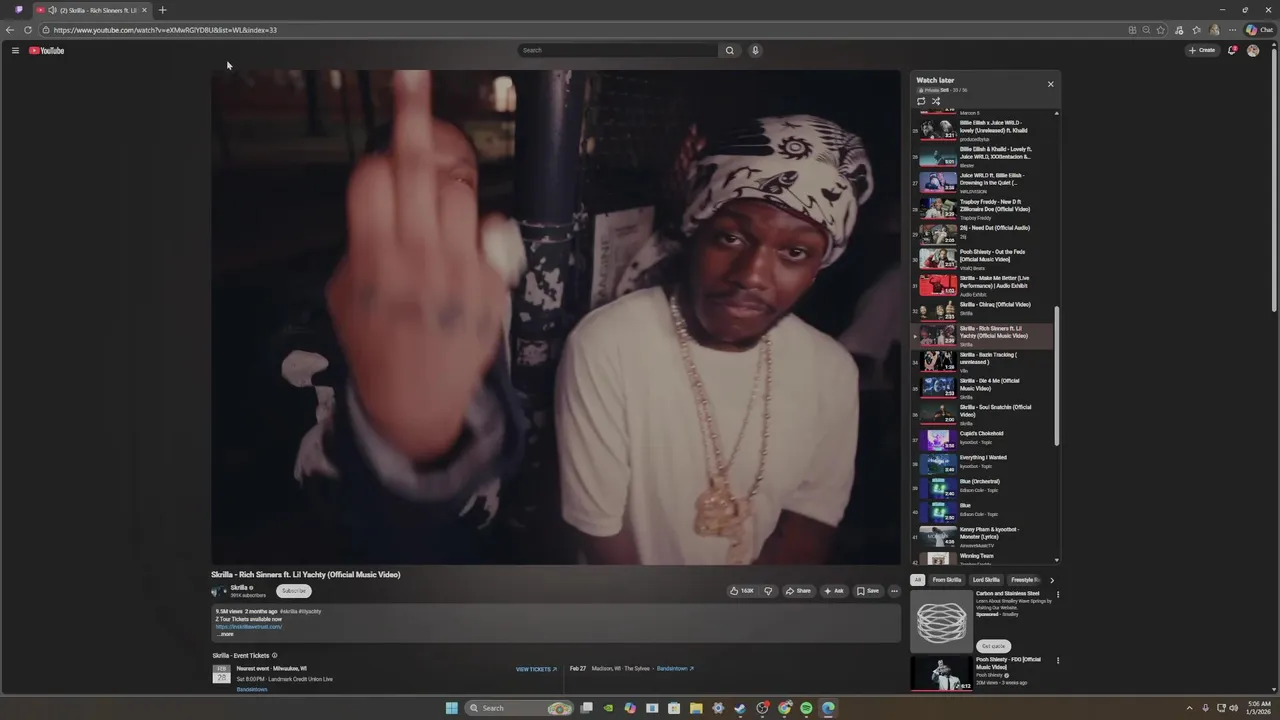The image size is (1280, 720).
Task: Open the Windows Start menu
Action: pyautogui.click(x=452, y=708)
